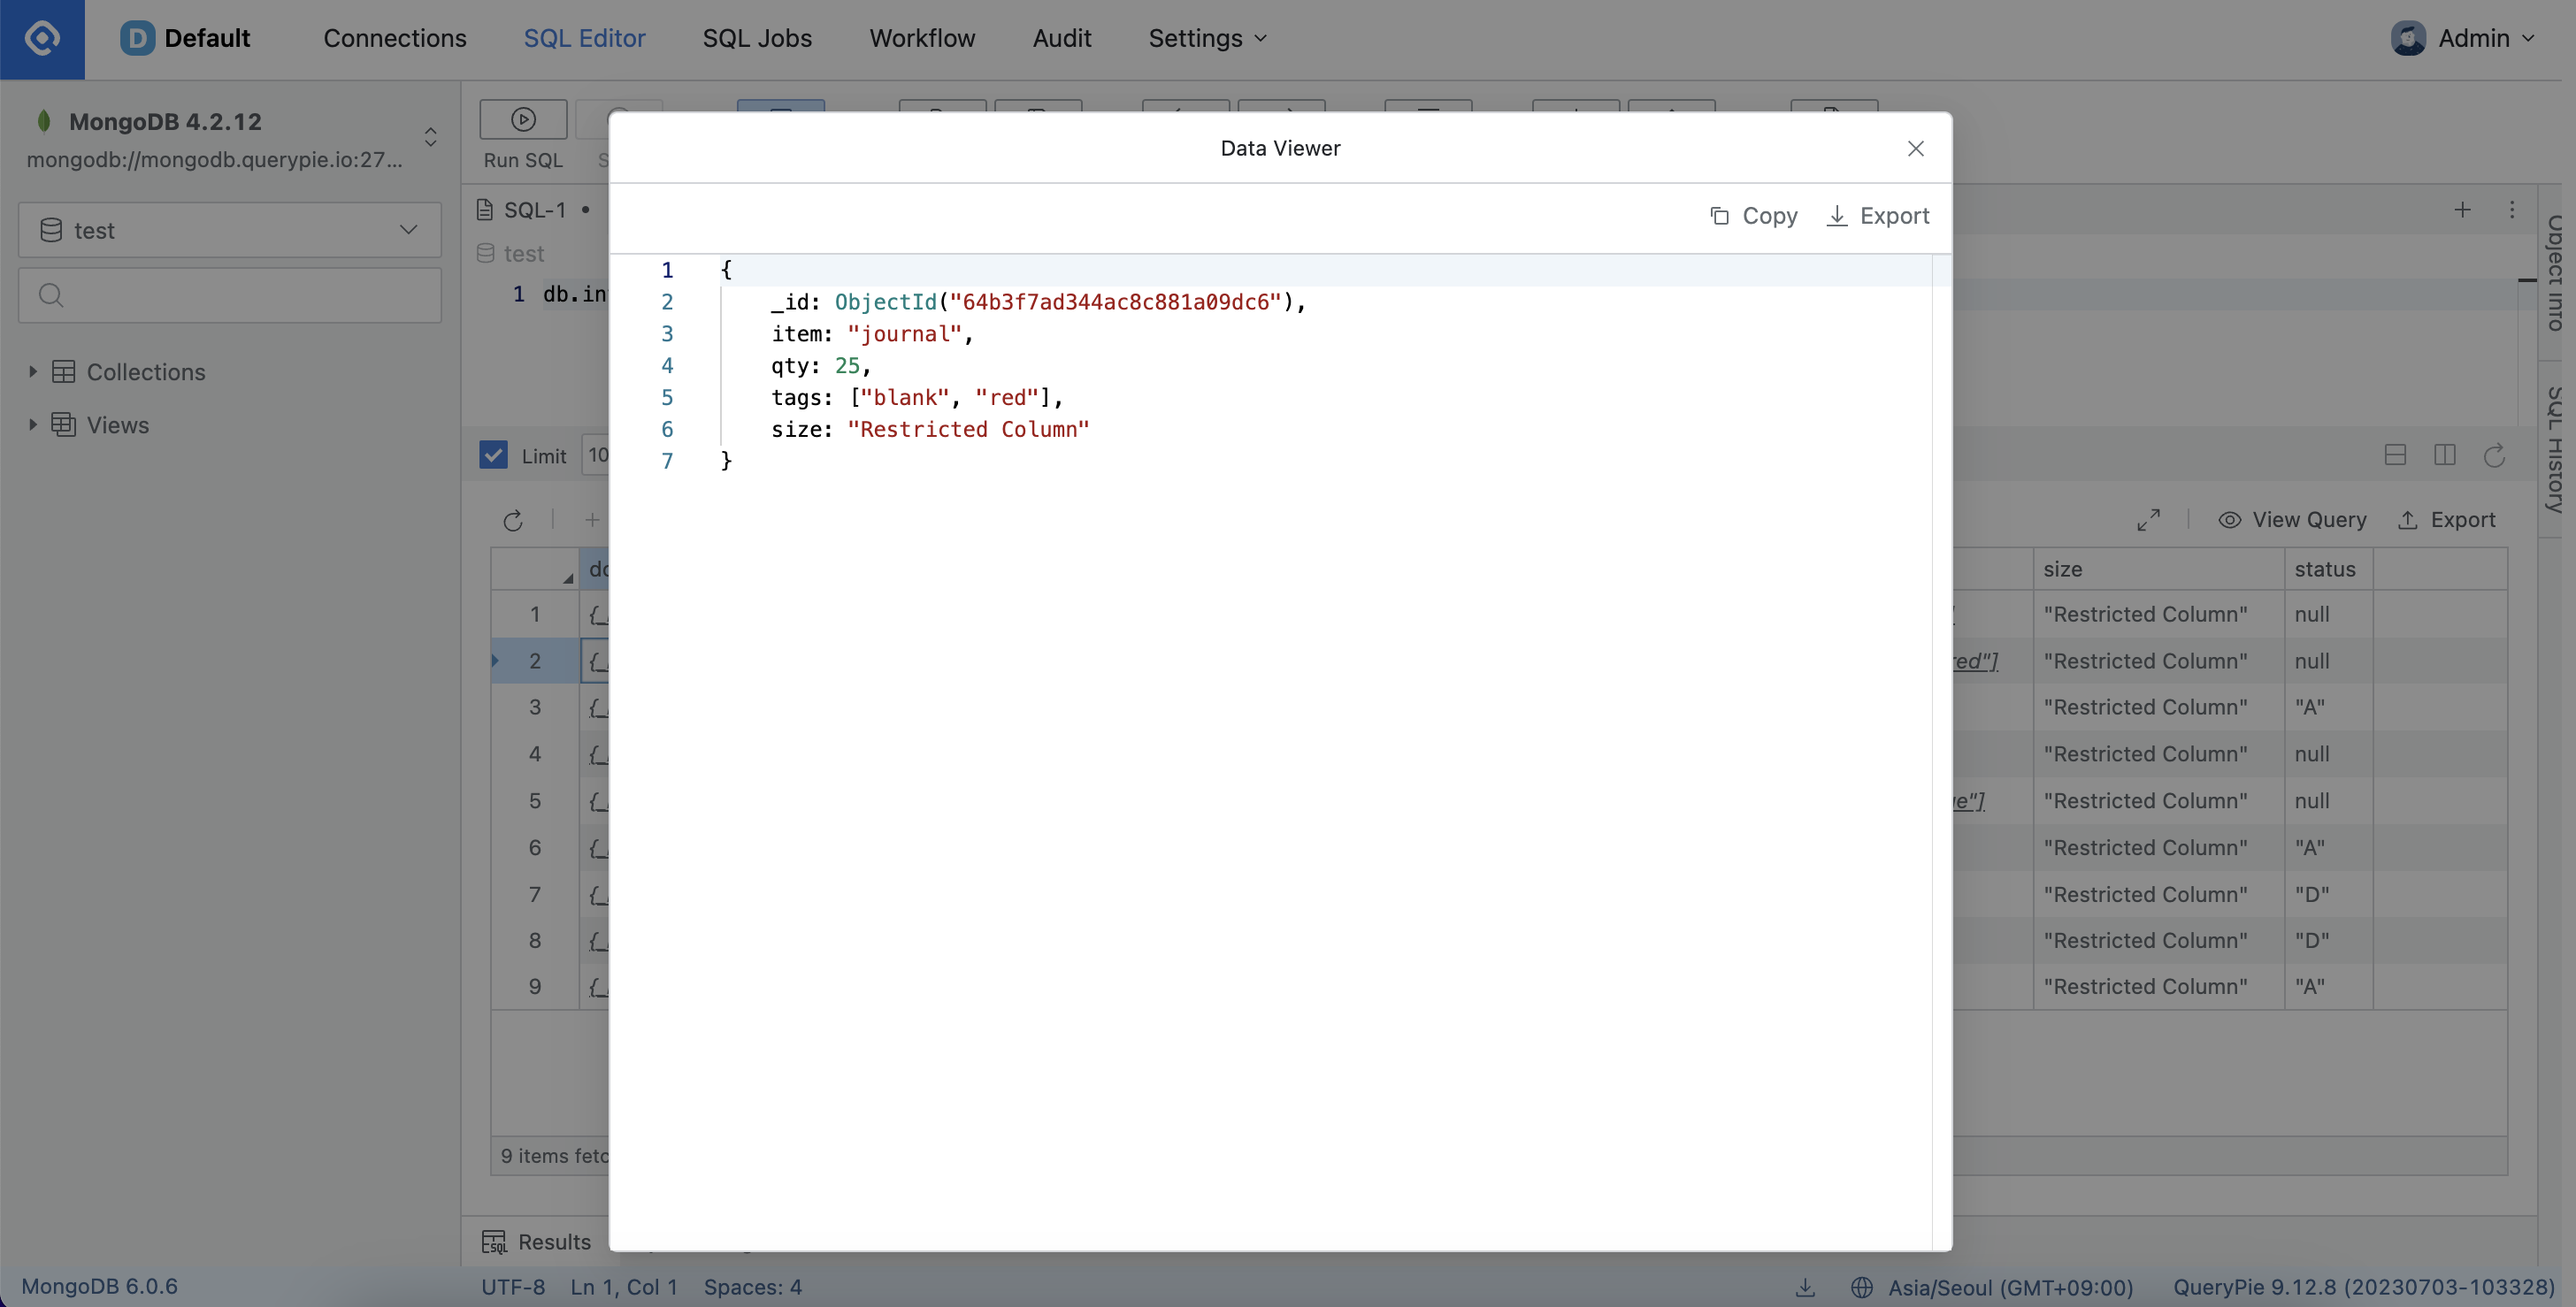The image size is (2576, 1307).
Task: Export the document from Data Viewer
Action: (x=1877, y=216)
